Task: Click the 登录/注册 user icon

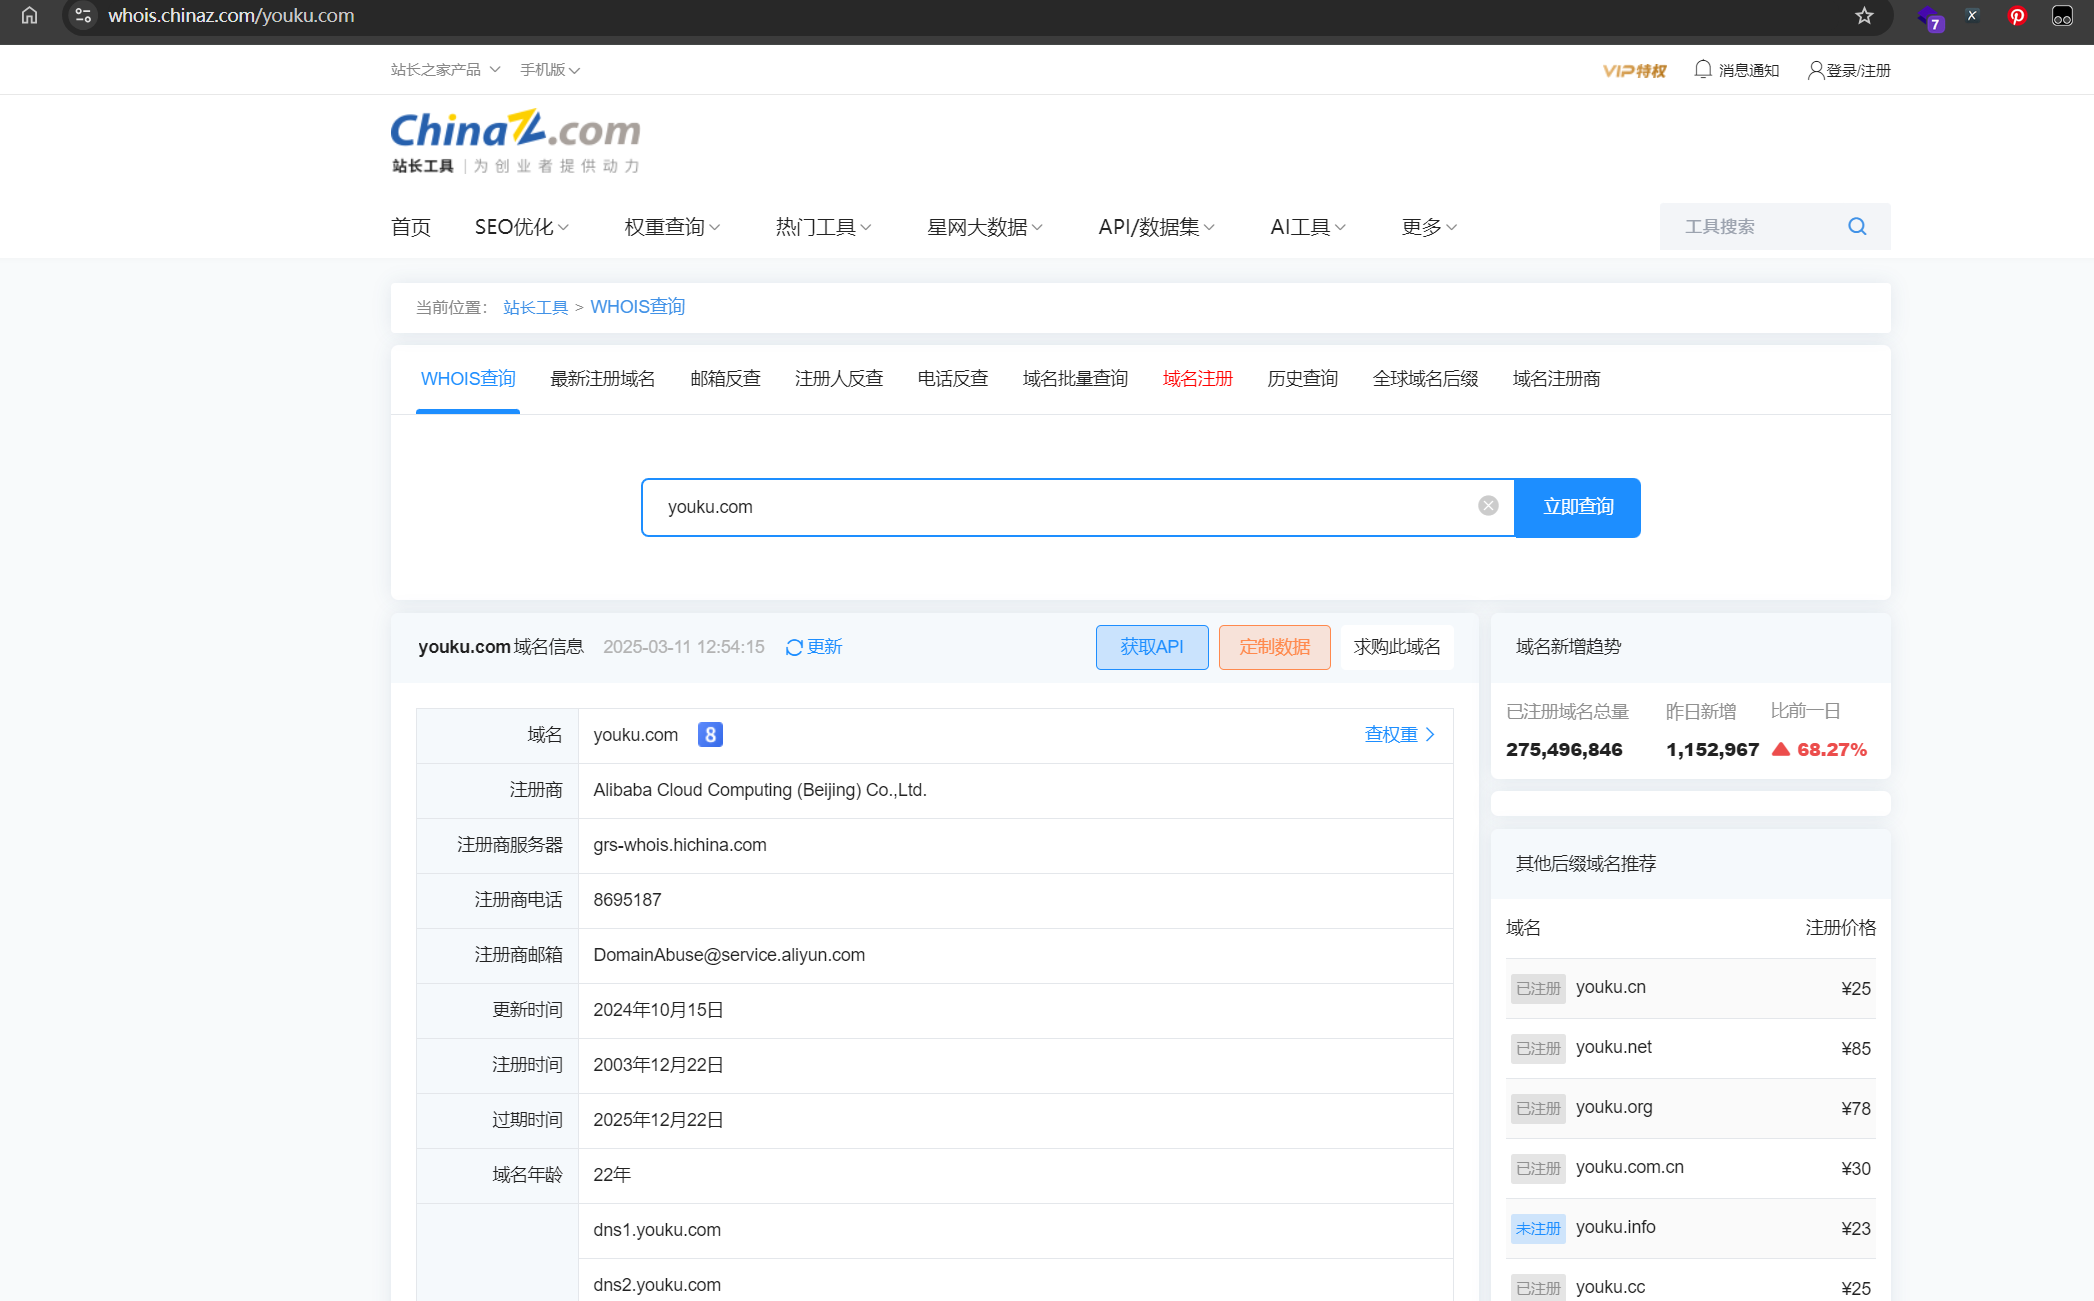Action: pyautogui.click(x=1816, y=70)
